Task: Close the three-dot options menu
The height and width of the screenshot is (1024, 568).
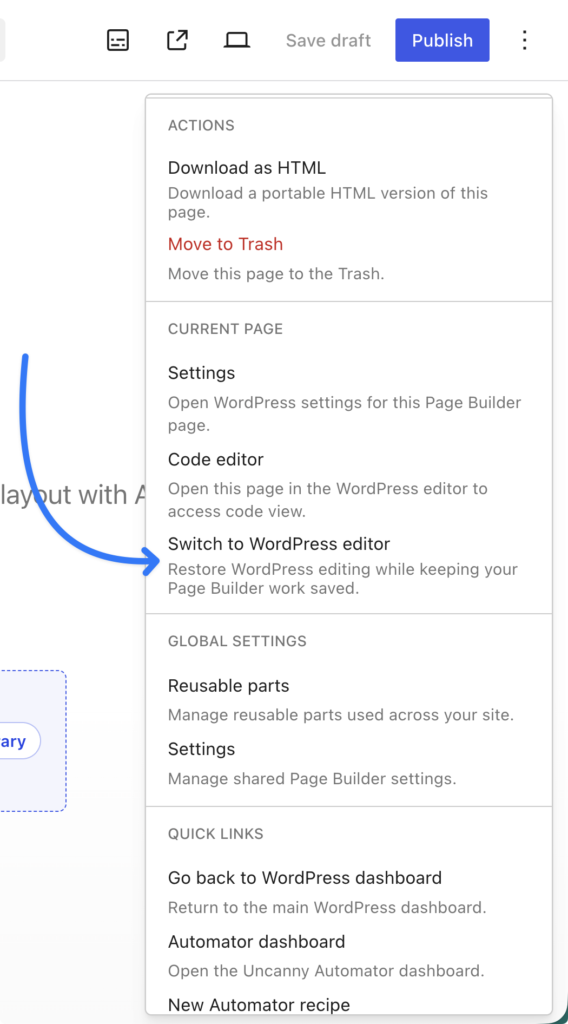Action: point(524,40)
